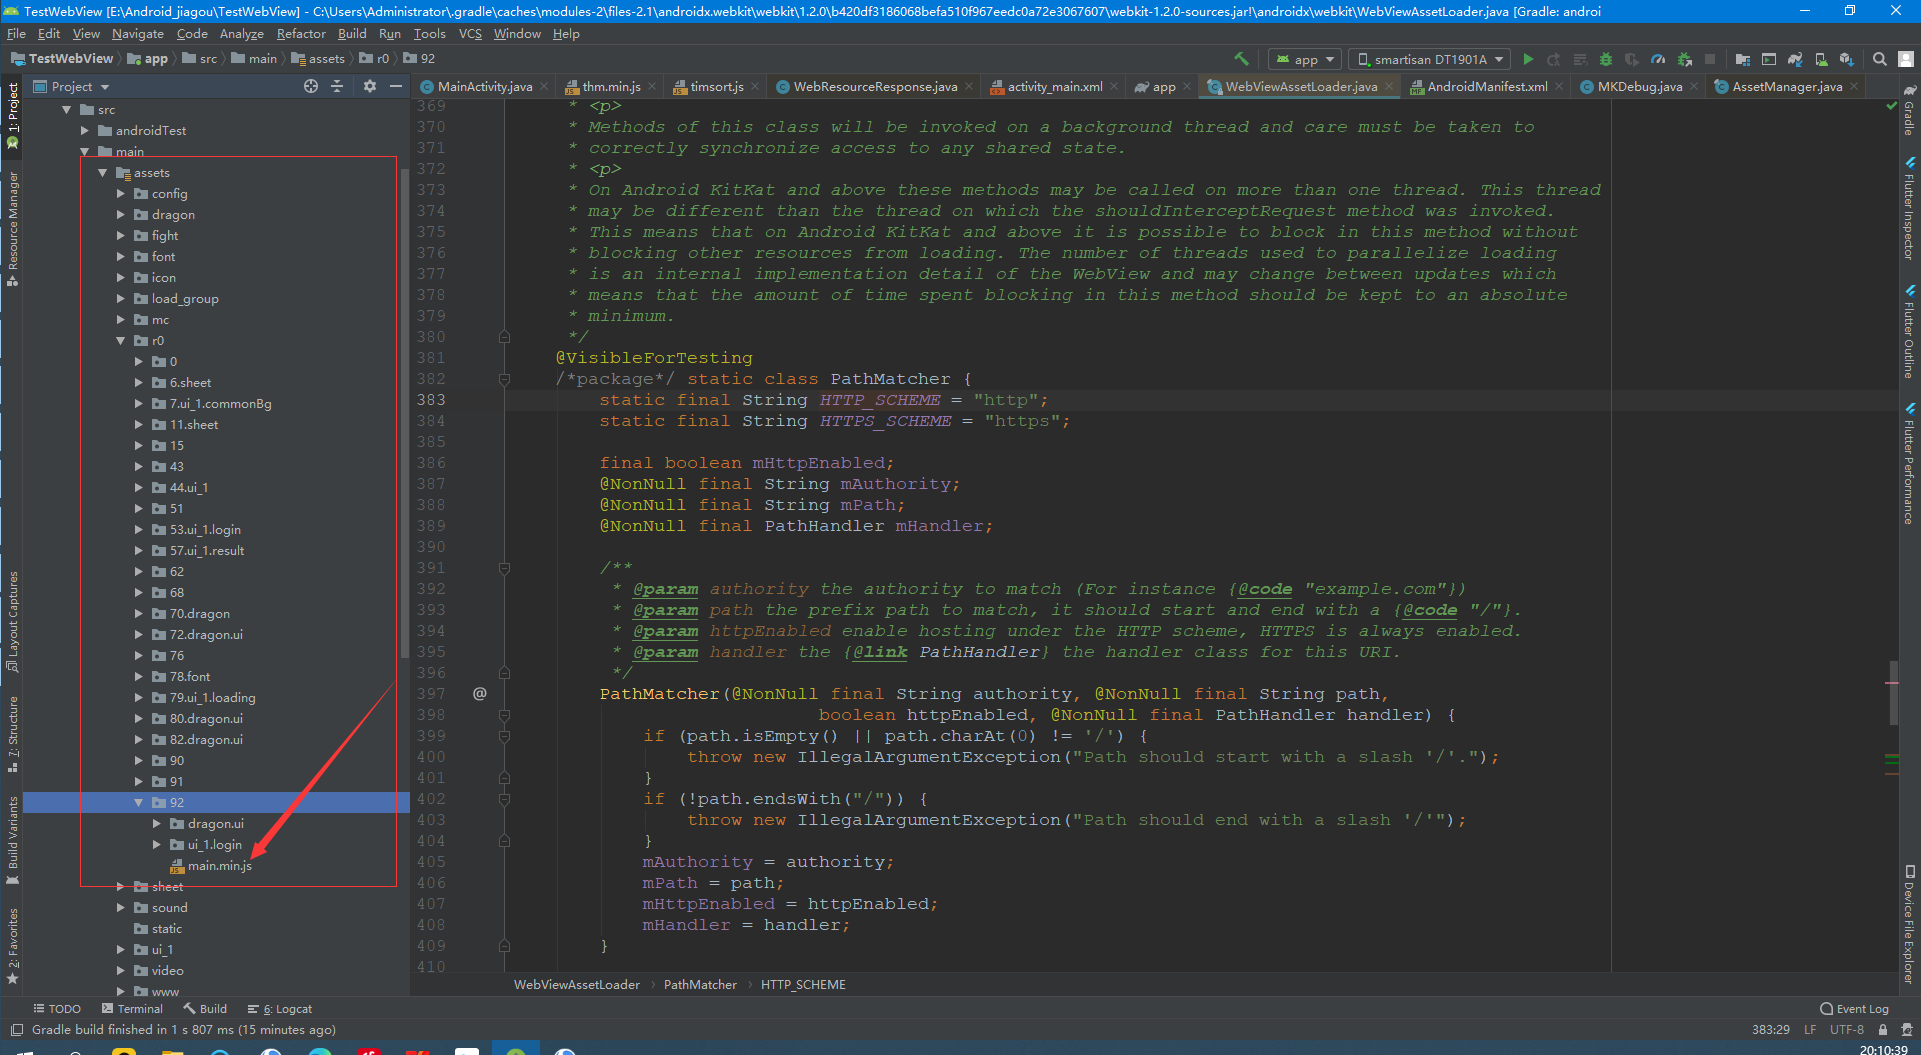Open Project panel settings gear
This screenshot has height=1055, width=1921.
[x=370, y=86]
